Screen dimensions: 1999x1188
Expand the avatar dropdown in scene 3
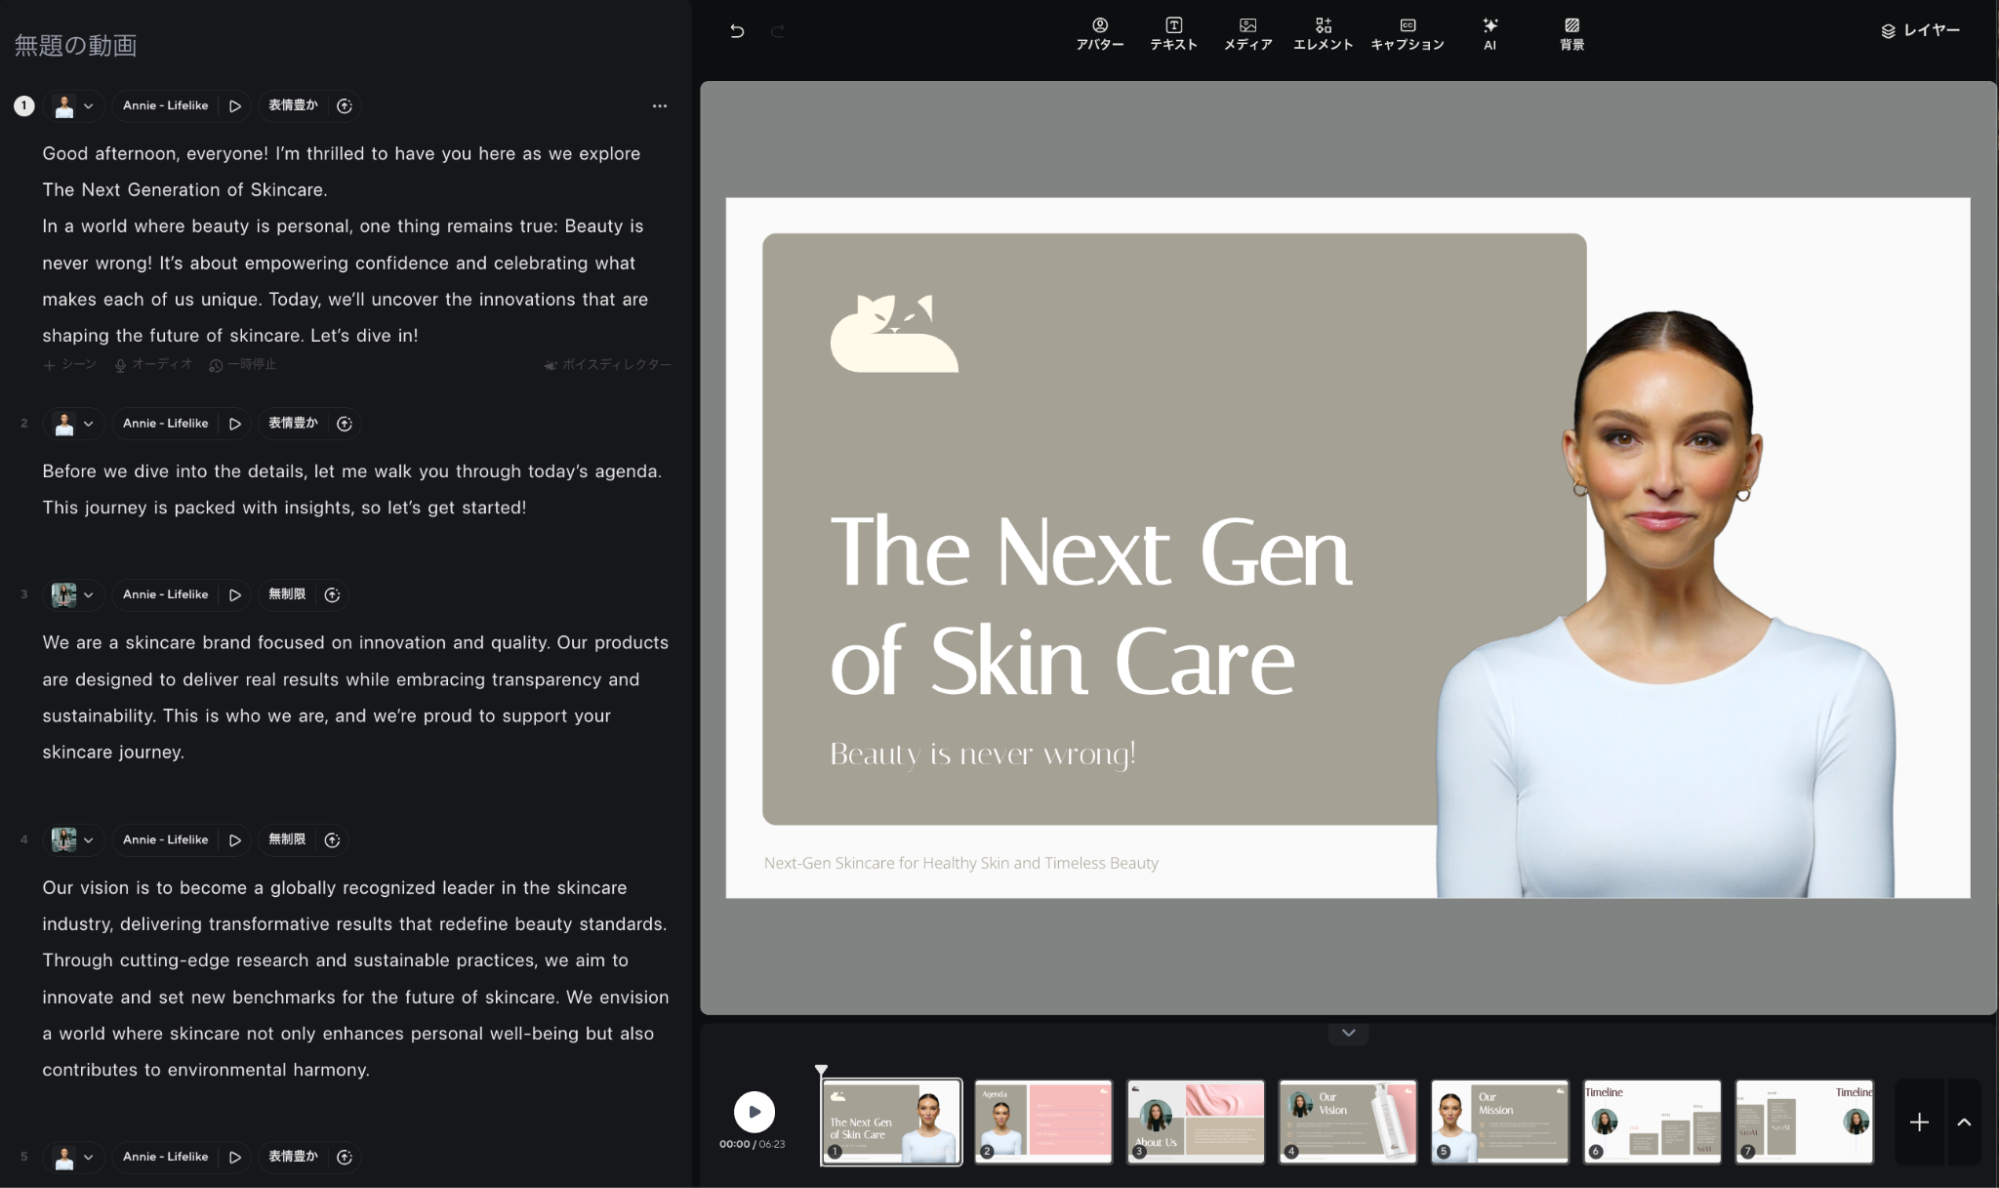[88, 595]
